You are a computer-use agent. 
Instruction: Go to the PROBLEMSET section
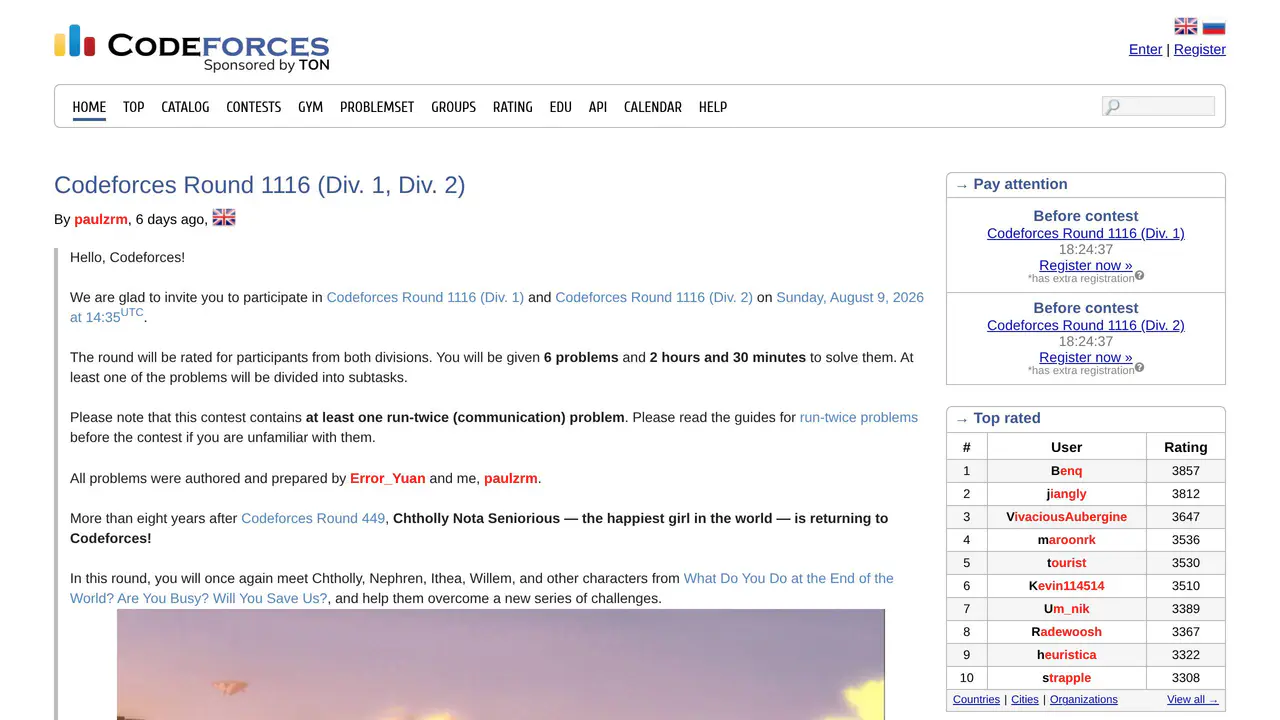tap(377, 107)
